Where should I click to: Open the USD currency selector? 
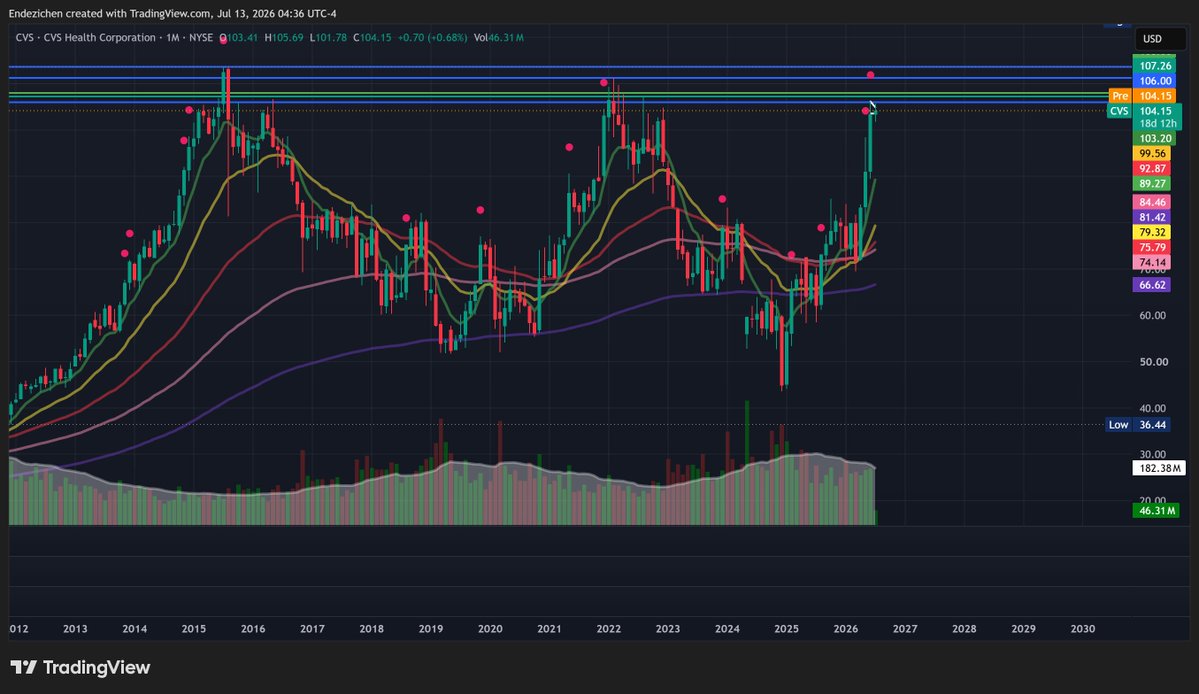pyautogui.click(x=1159, y=38)
